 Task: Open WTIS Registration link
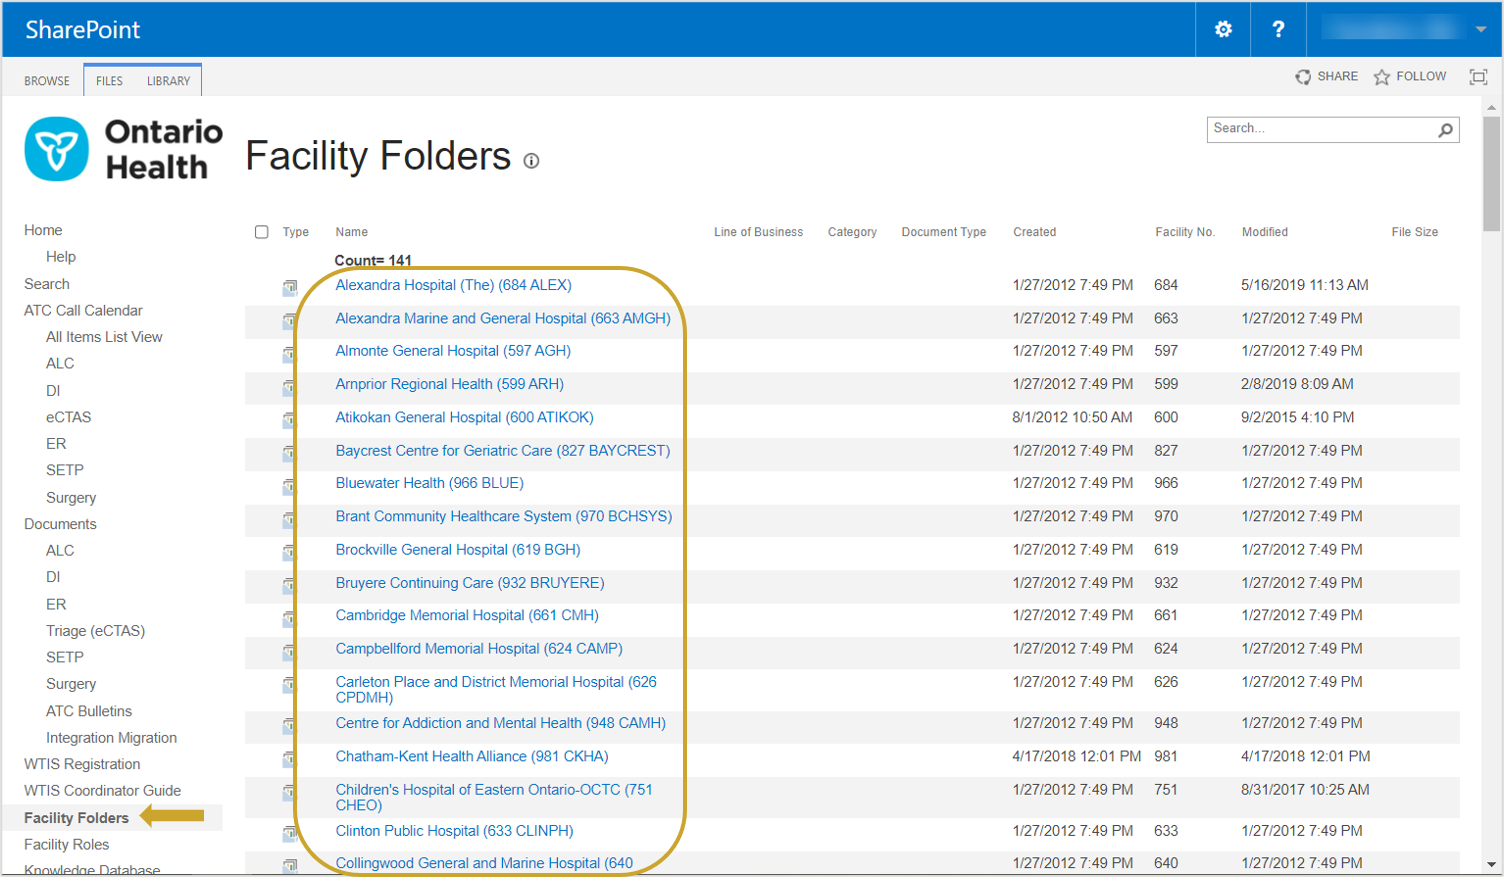click(x=82, y=764)
